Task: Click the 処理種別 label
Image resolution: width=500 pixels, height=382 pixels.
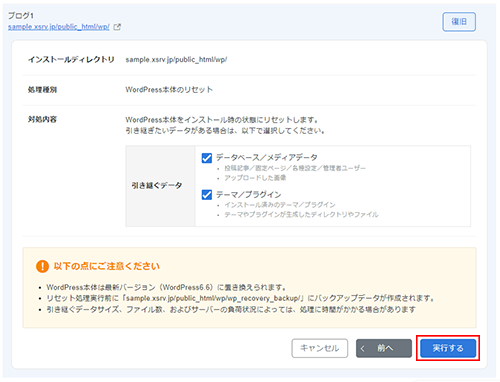Action: click(x=42, y=89)
